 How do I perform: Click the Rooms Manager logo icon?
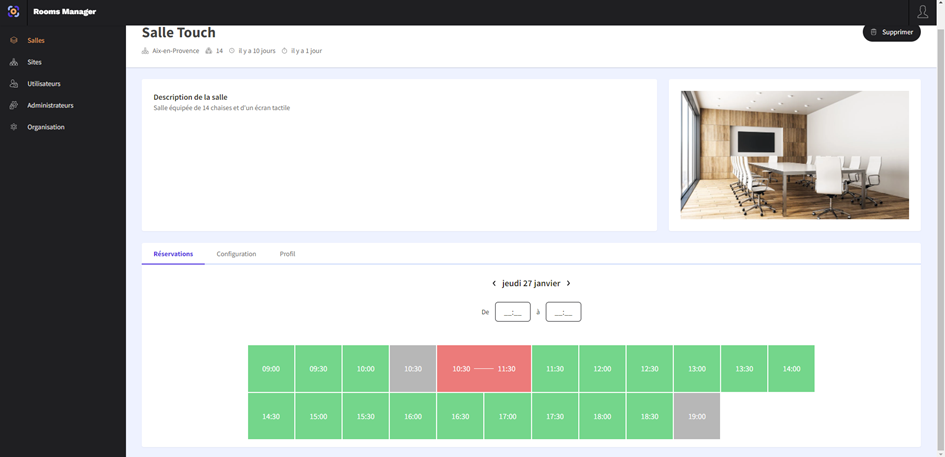click(13, 12)
